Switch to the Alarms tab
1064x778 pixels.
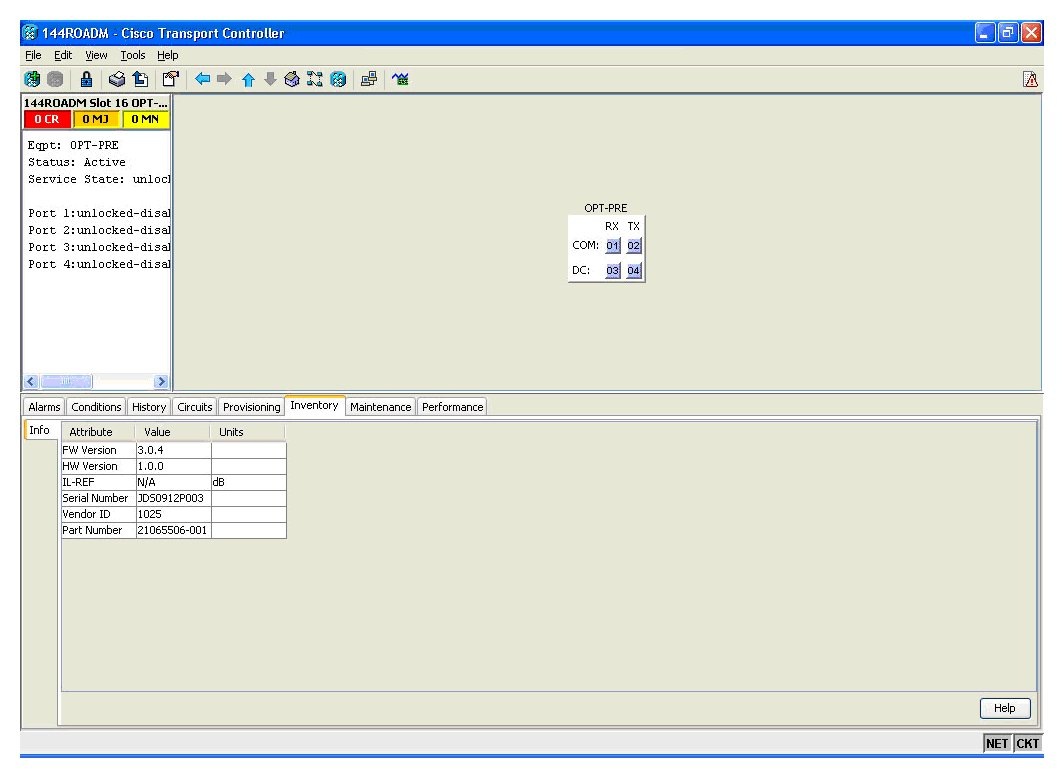click(x=44, y=407)
